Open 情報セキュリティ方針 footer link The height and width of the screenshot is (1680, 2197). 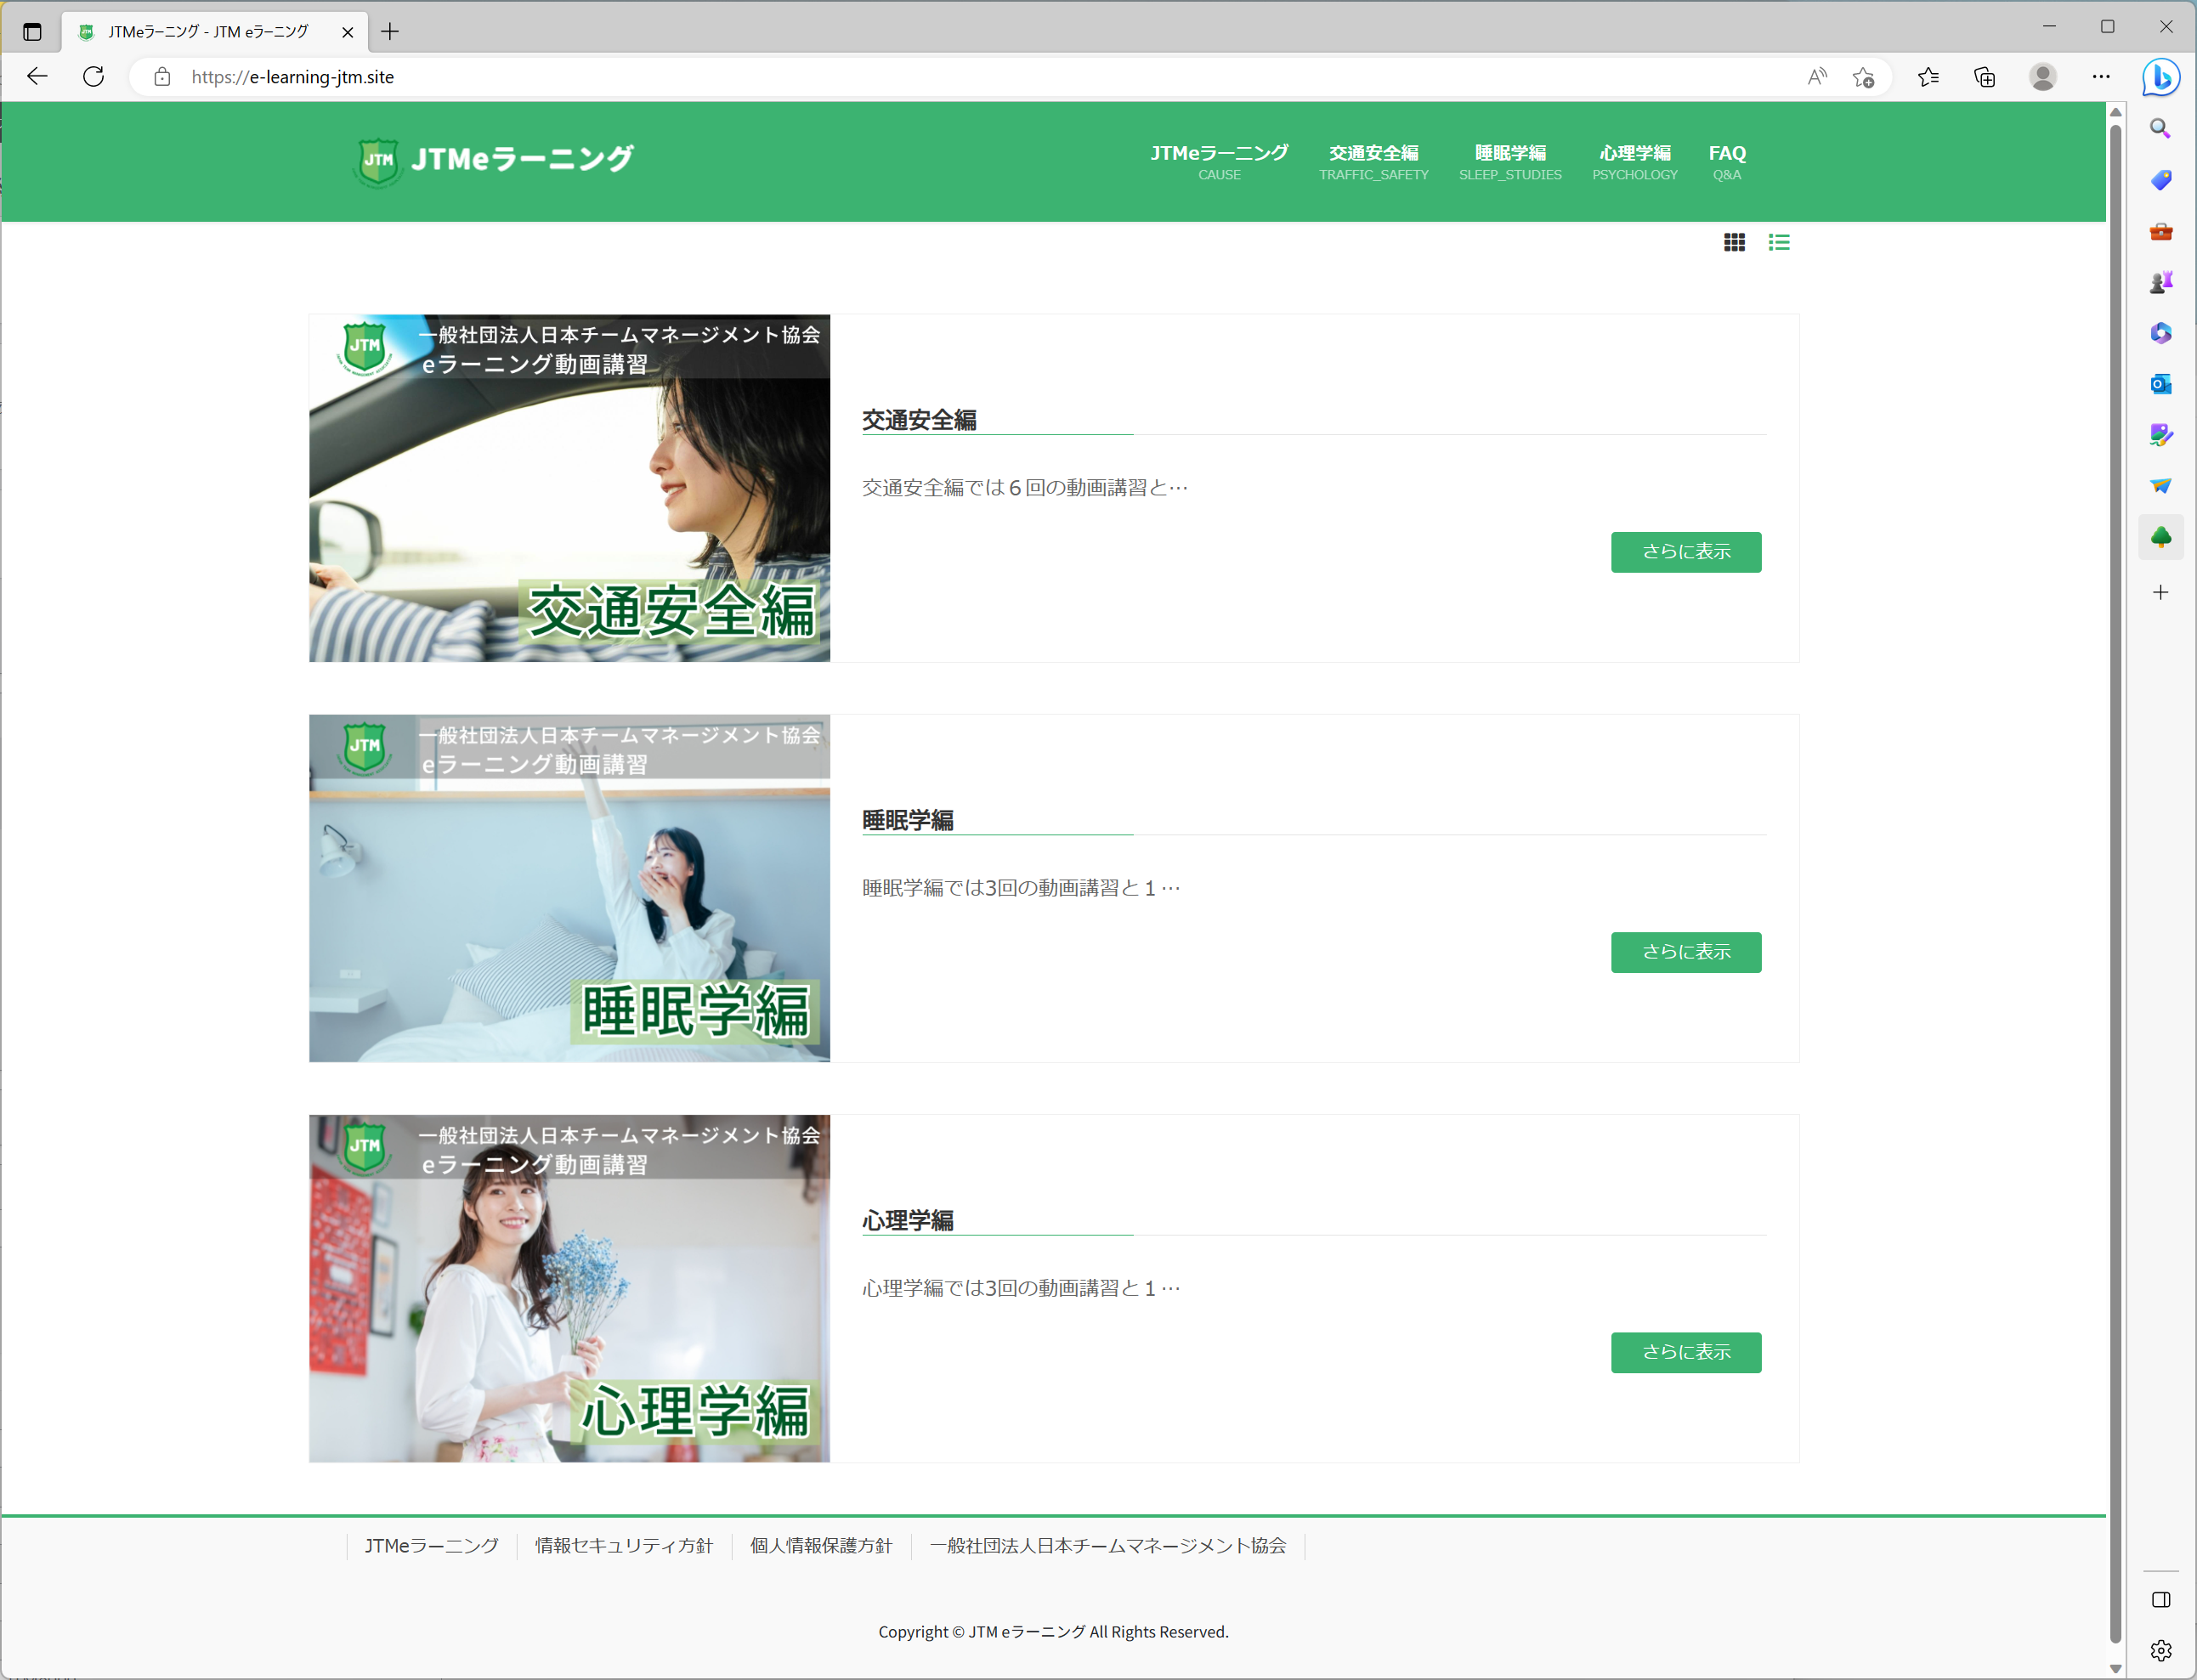(624, 1546)
